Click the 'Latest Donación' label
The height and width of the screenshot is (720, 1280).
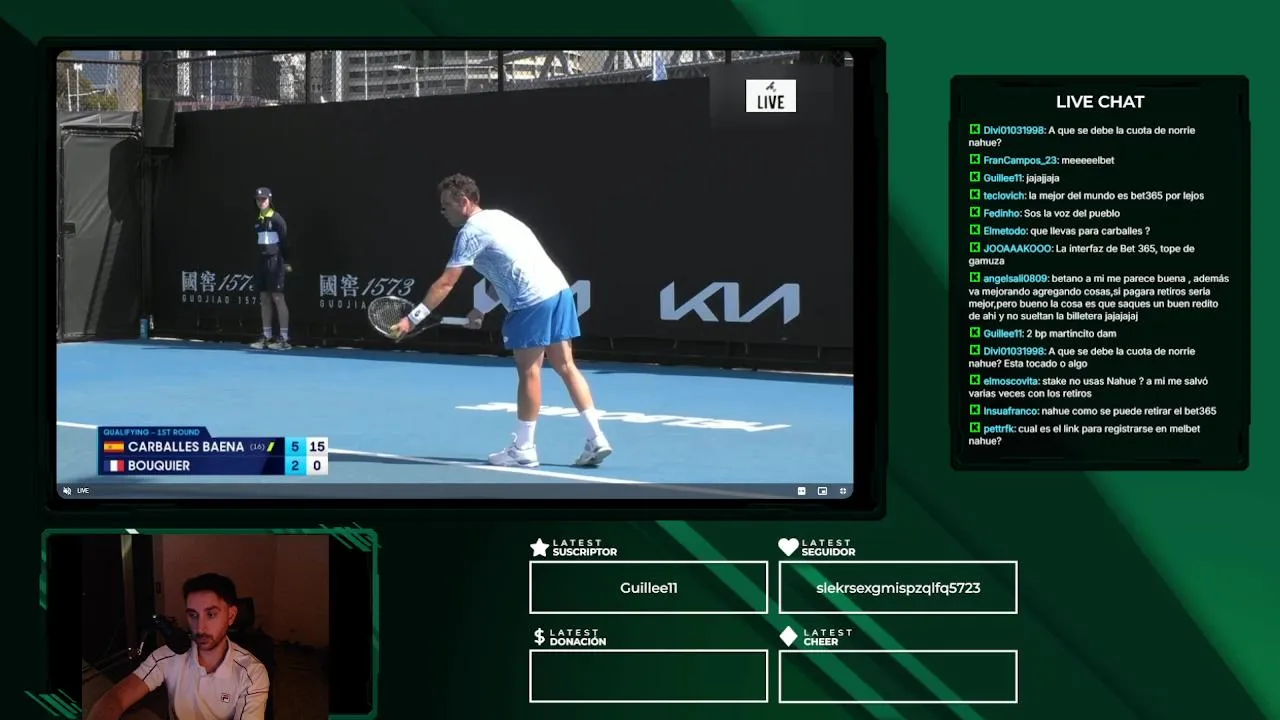[x=578, y=637]
